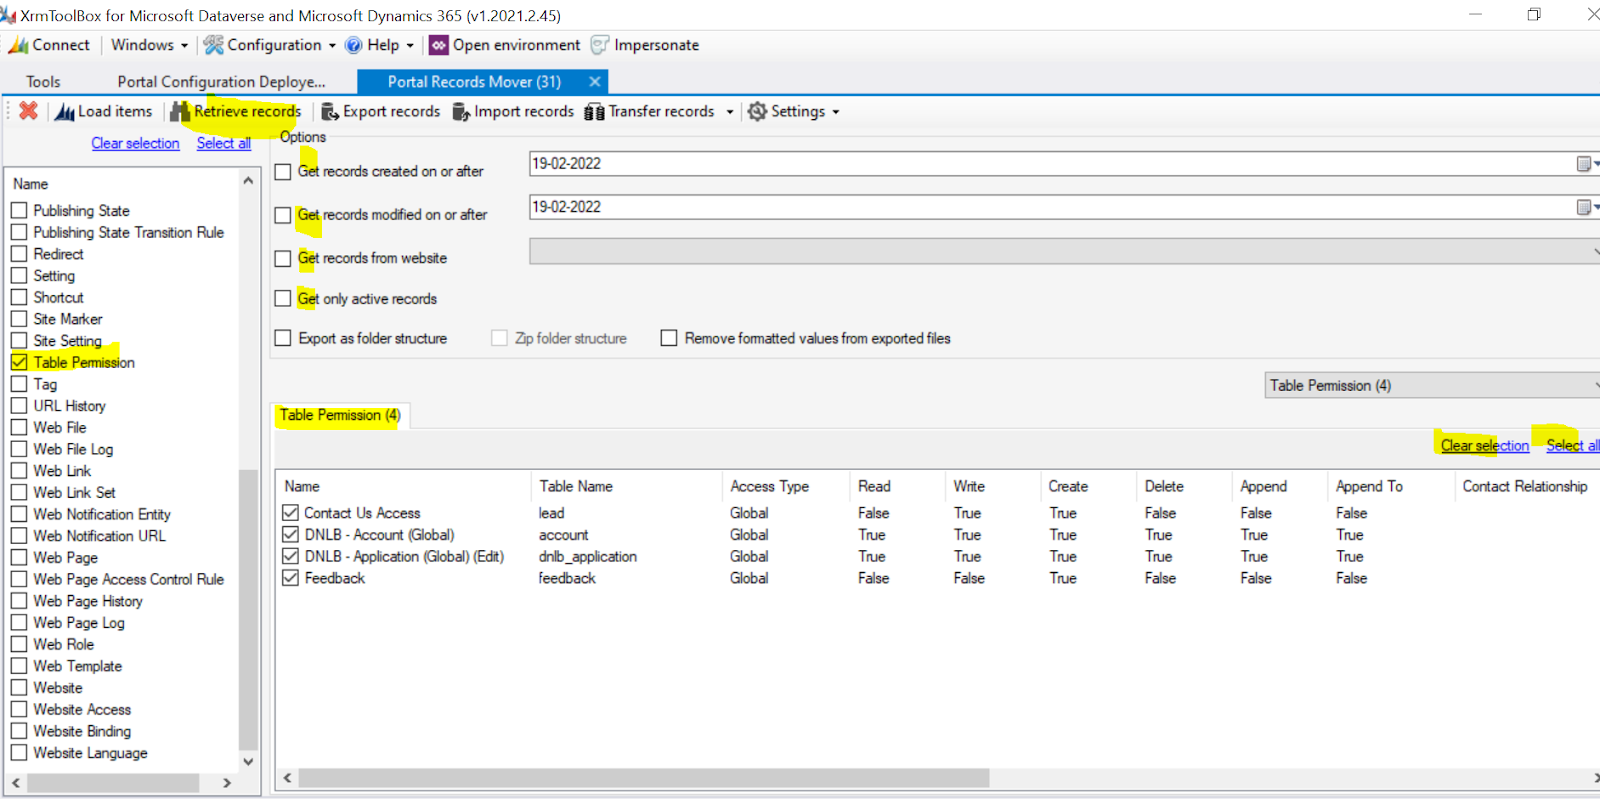This screenshot has width=1600, height=799.
Task: Click the Open environment icon
Action: [x=438, y=45]
